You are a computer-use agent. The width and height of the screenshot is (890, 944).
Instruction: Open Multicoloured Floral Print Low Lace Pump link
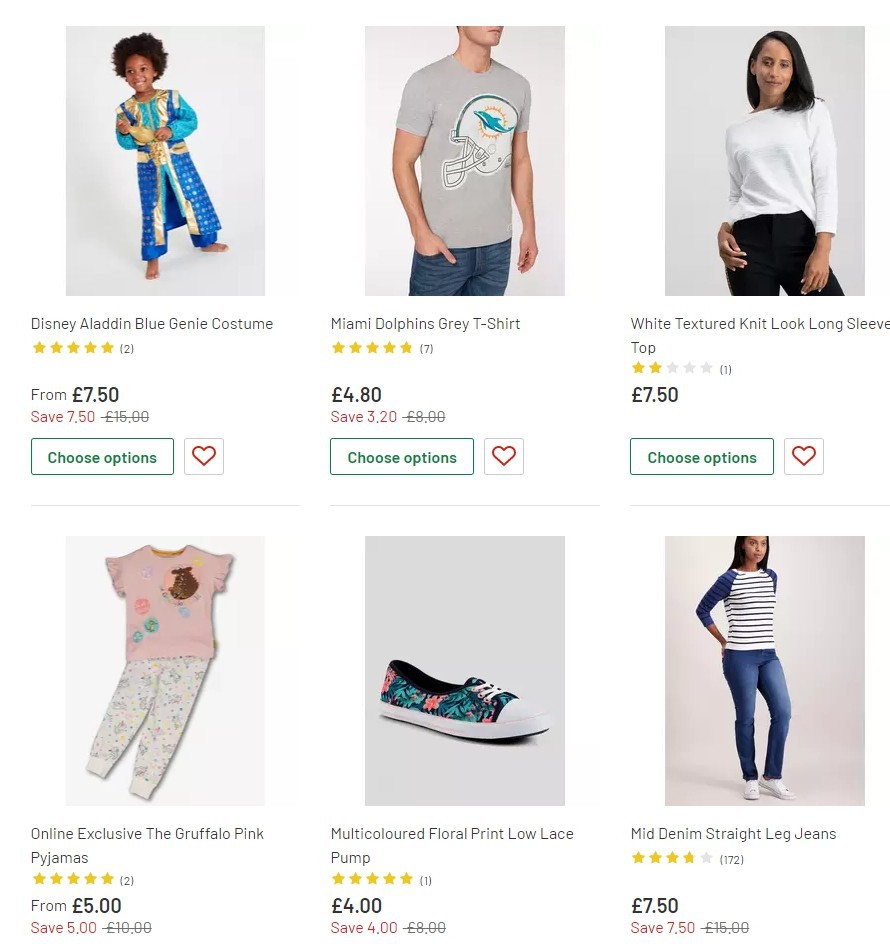tap(452, 834)
